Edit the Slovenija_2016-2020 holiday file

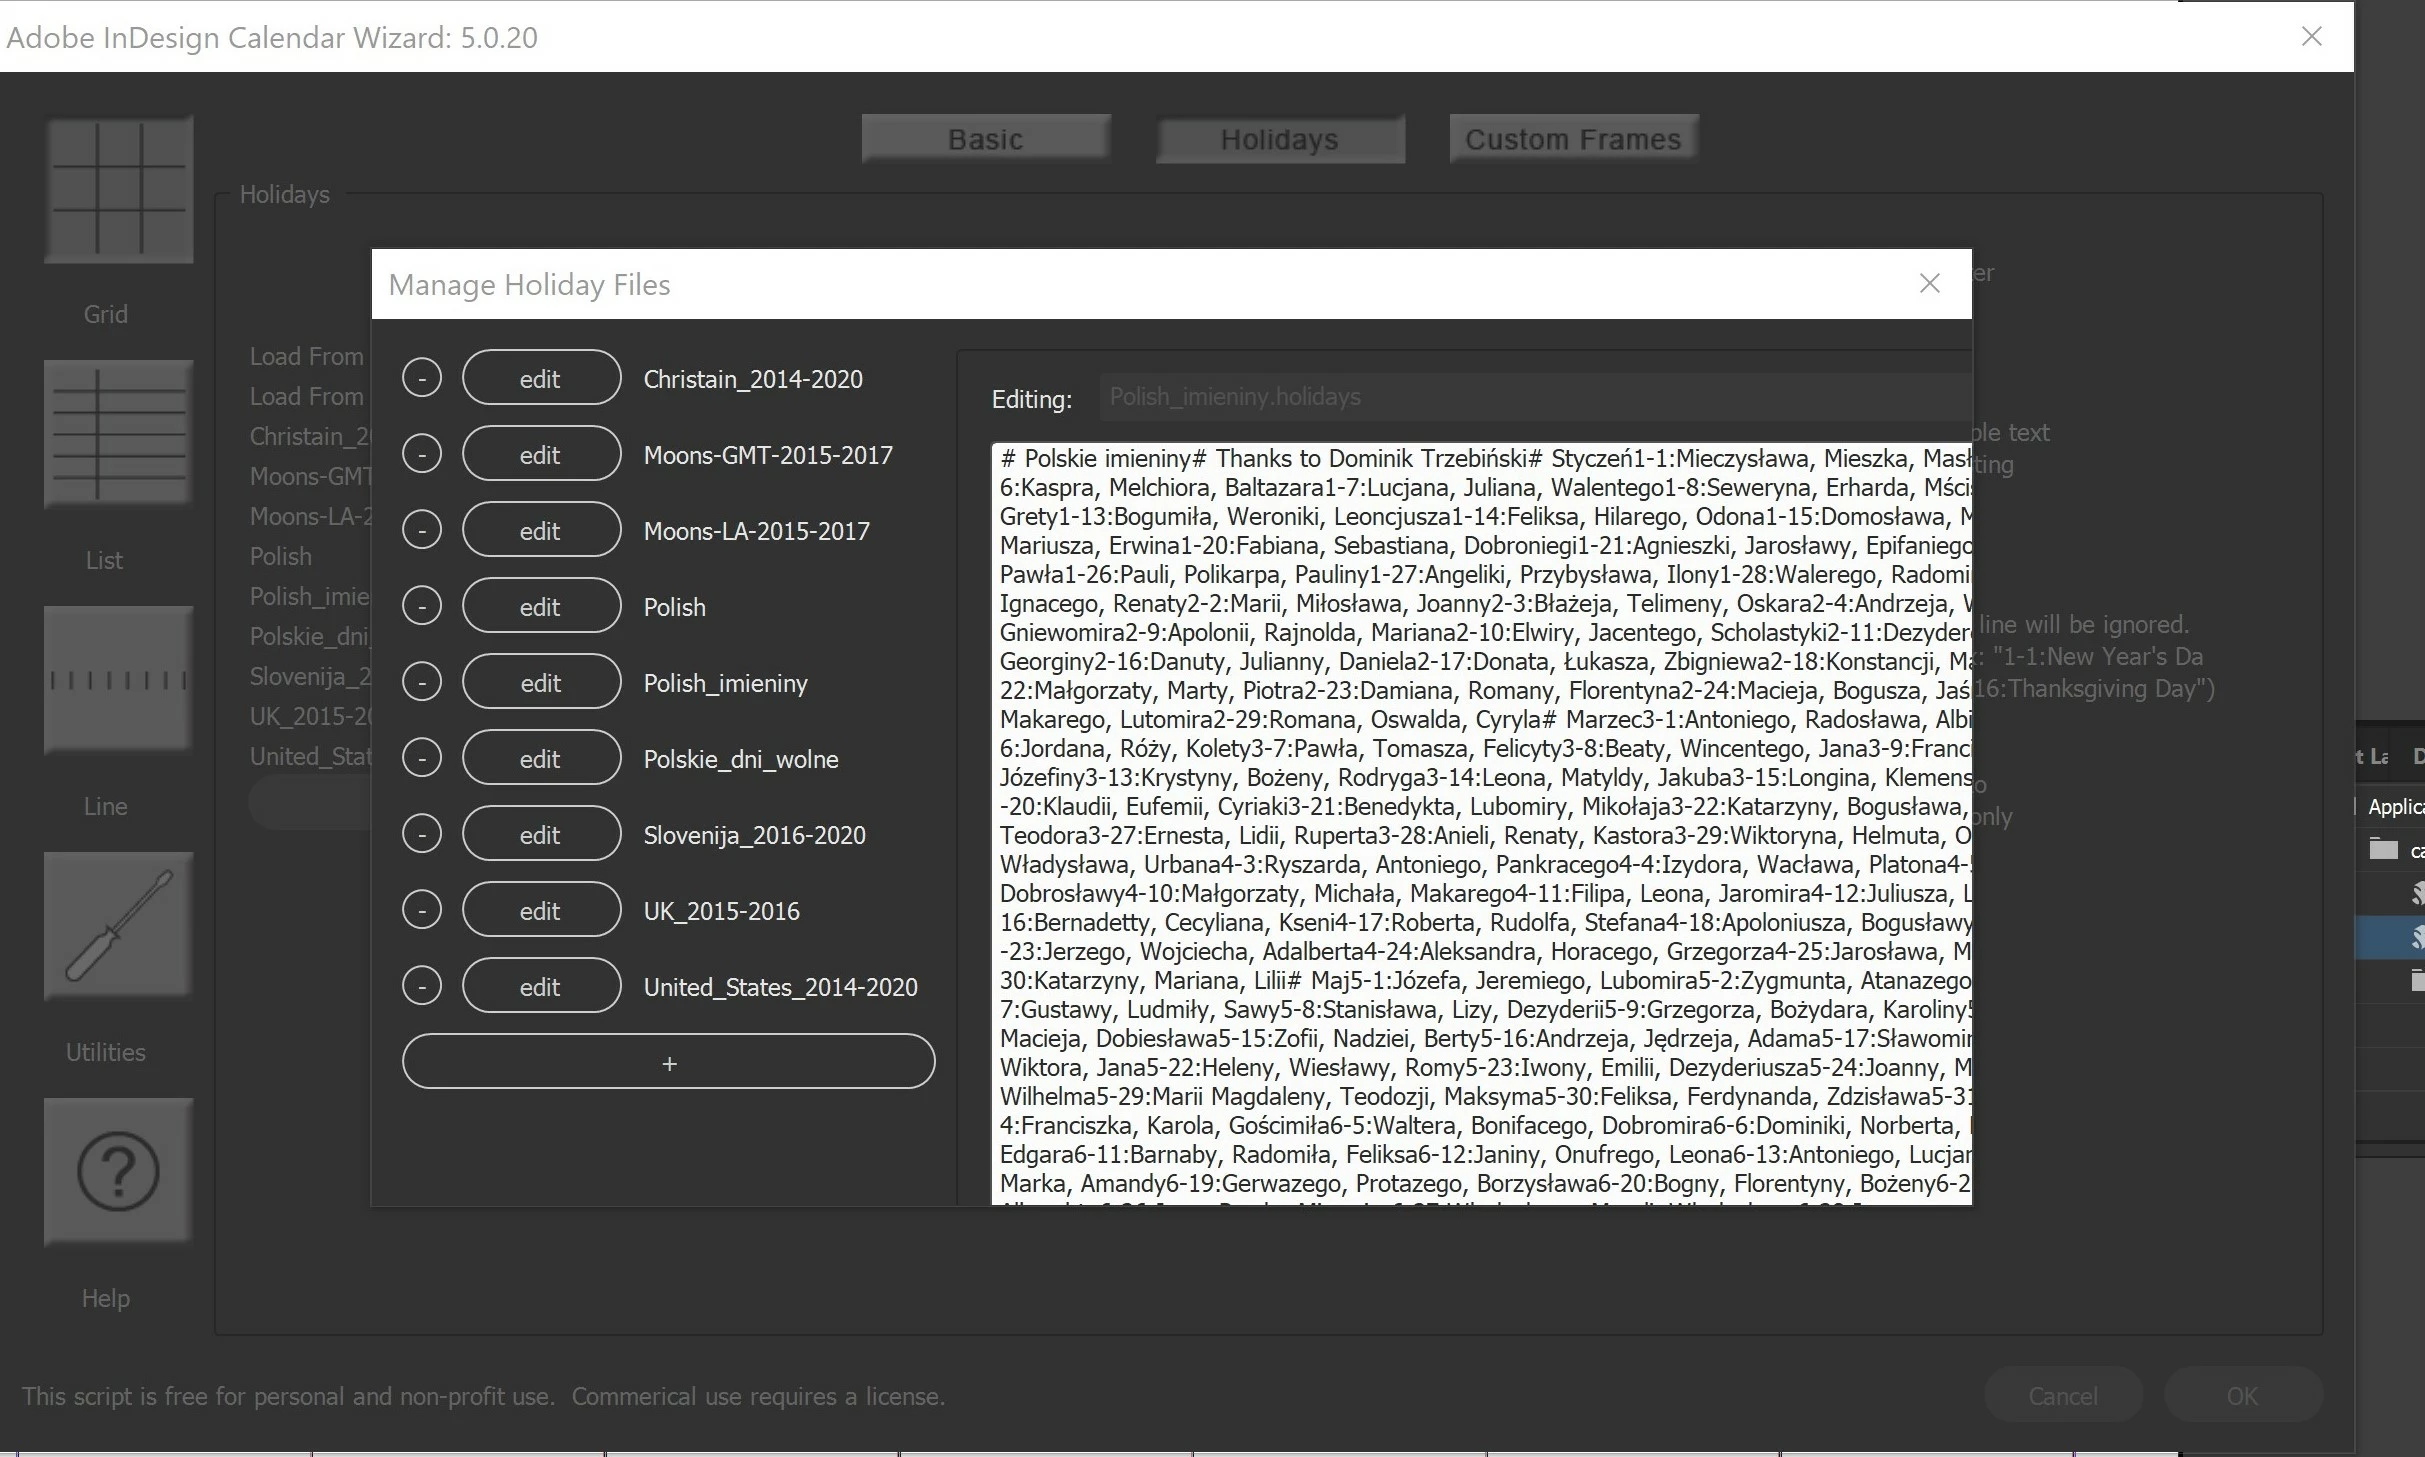(541, 834)
